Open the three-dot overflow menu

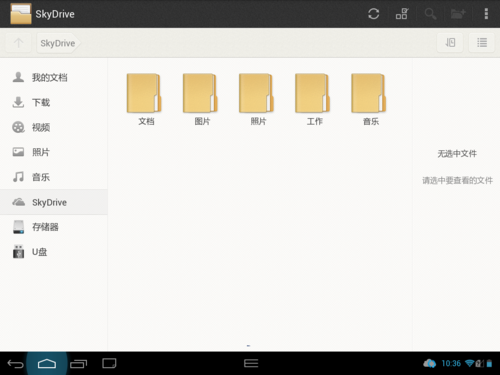pos(486,14)
